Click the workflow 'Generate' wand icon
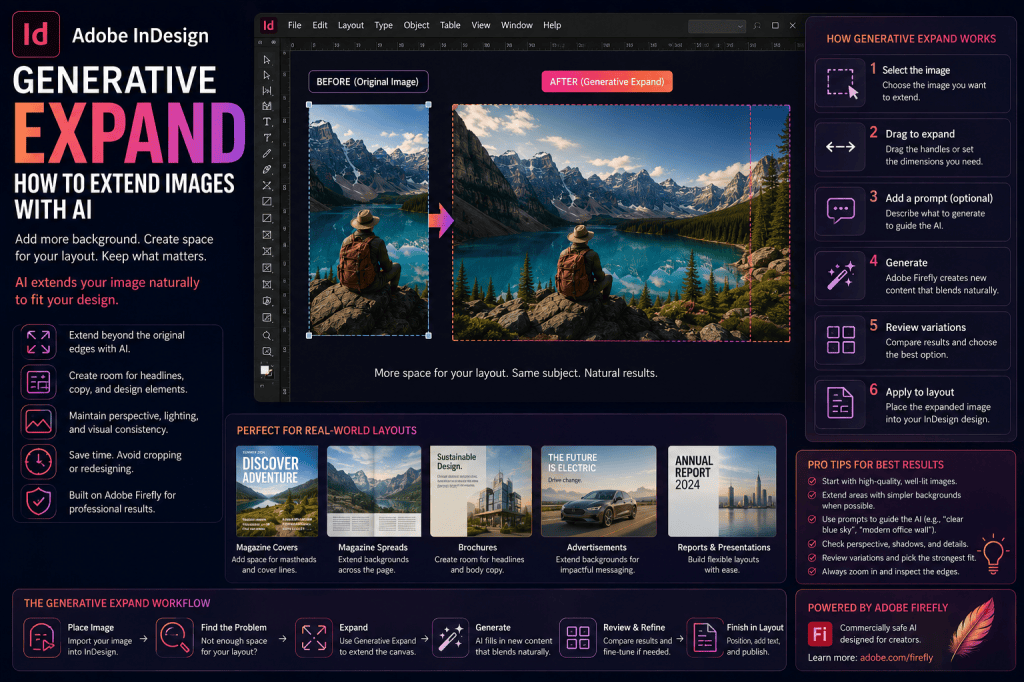1024x682 pixels. pyautogui.click(x=451, y=638)
